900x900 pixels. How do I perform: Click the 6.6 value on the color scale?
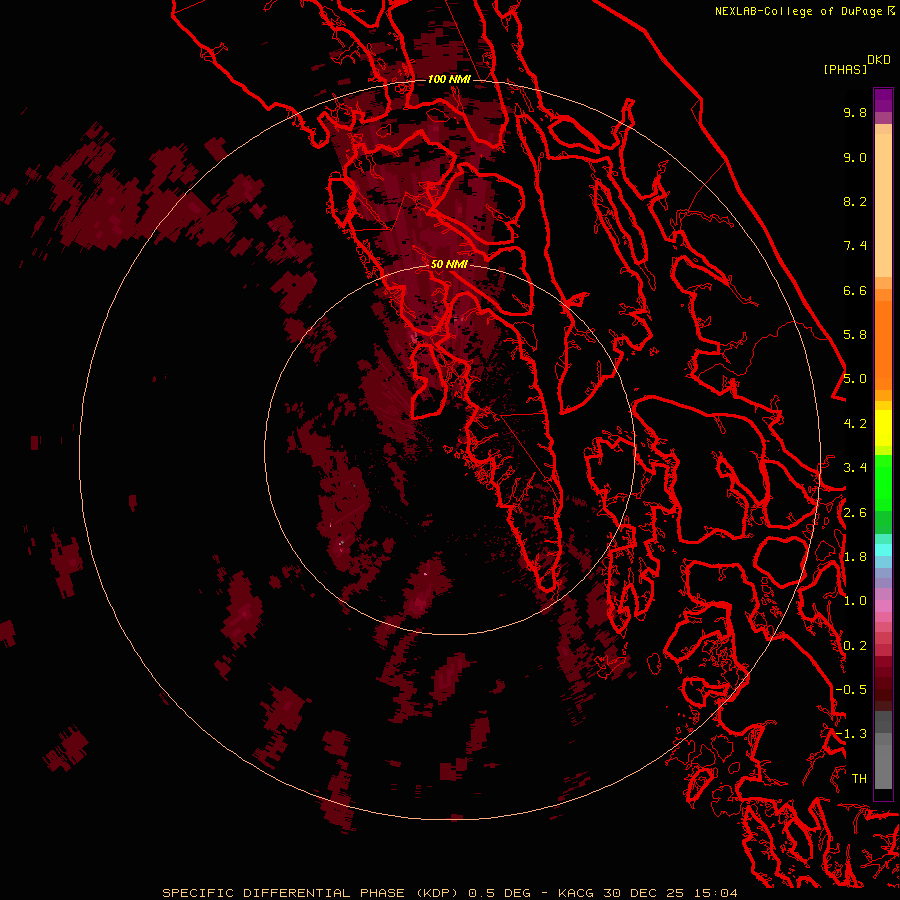[855, 290]
